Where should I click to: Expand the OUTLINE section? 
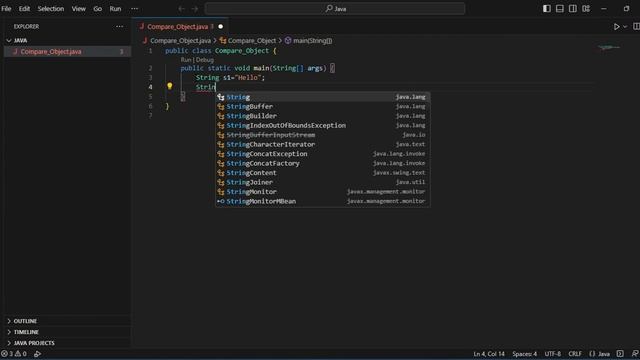click(x=25, y=321)
